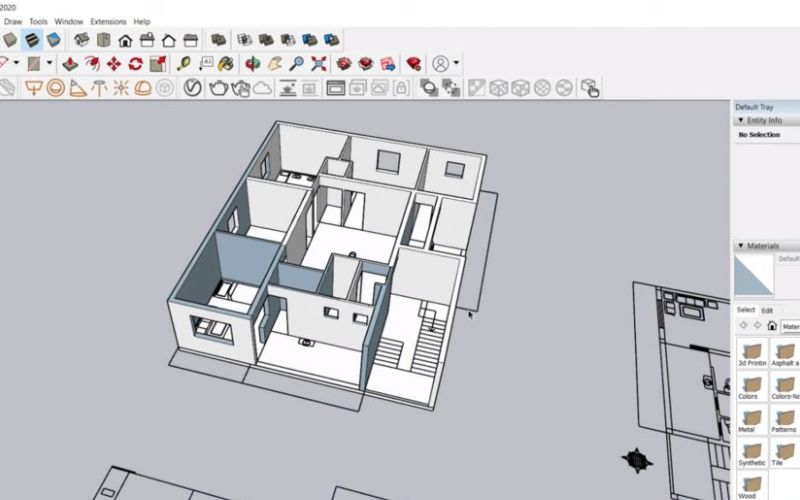Open the Extension Manager ruby icon

tap(414, 64)
